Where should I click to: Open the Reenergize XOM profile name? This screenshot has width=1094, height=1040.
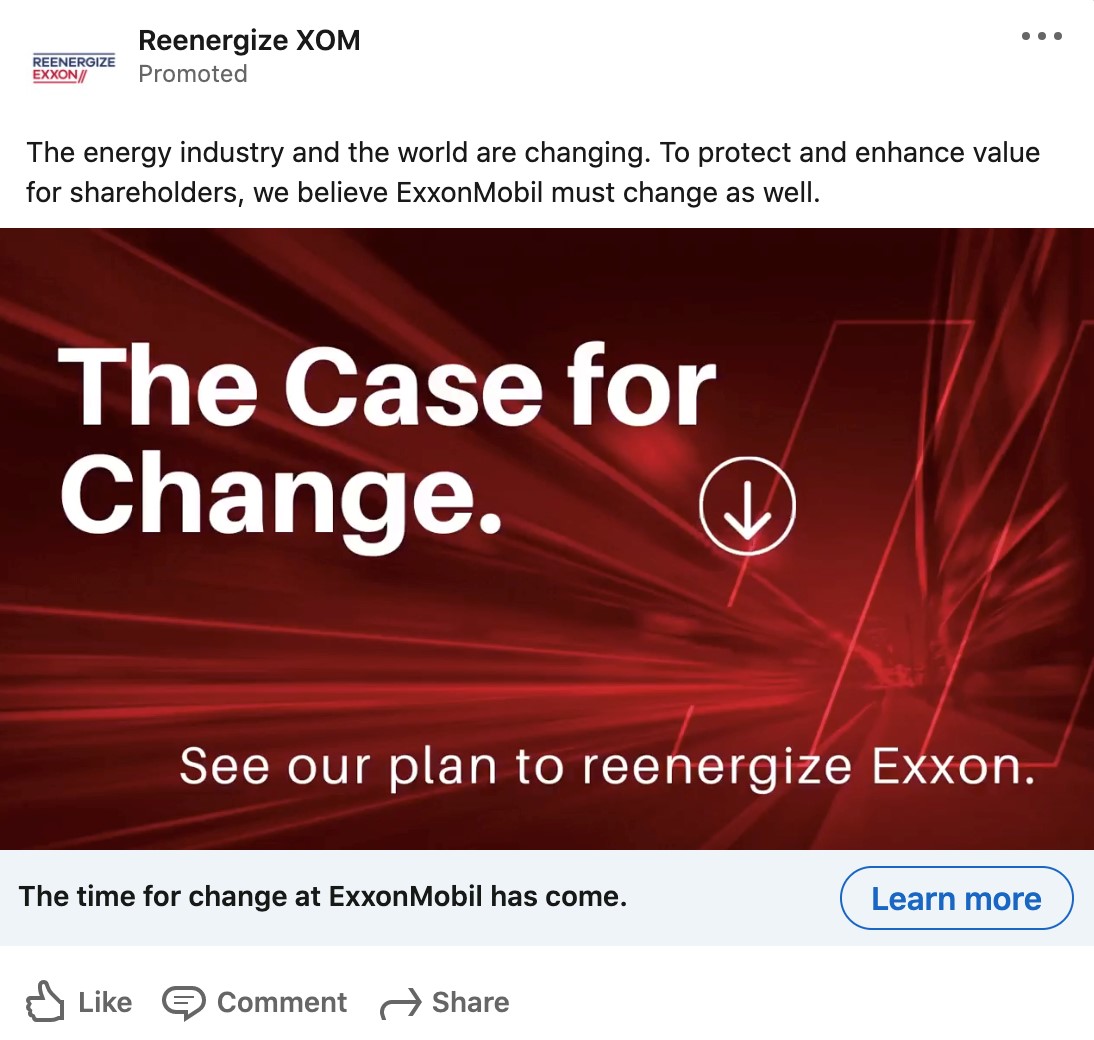coord(249,41)
